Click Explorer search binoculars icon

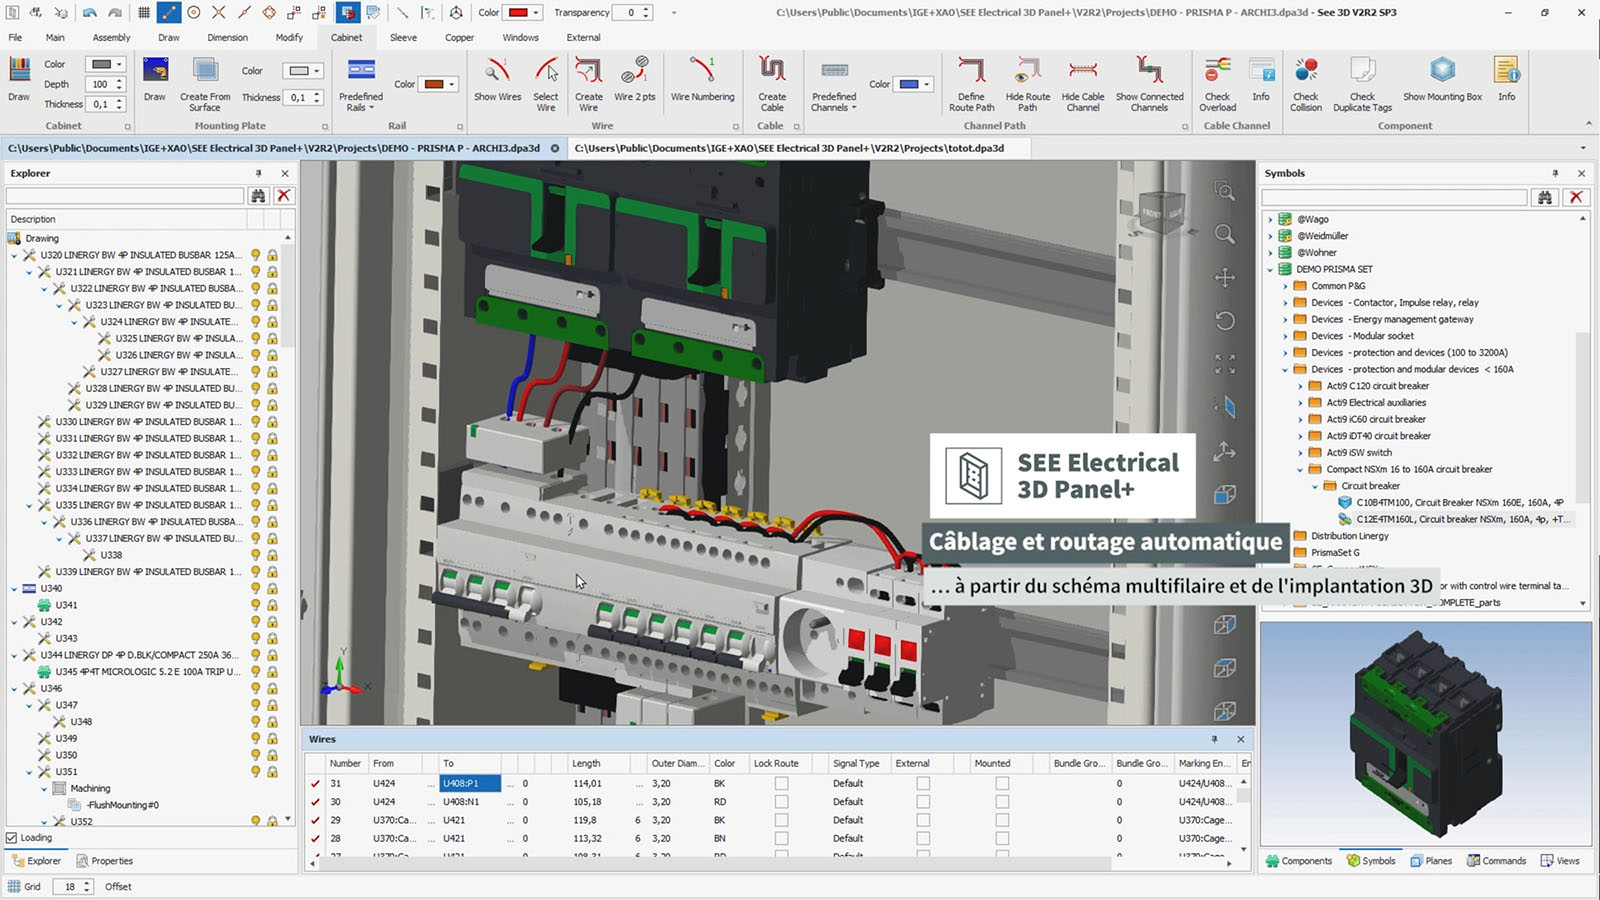pyautogui.click(x=259, y=196)
